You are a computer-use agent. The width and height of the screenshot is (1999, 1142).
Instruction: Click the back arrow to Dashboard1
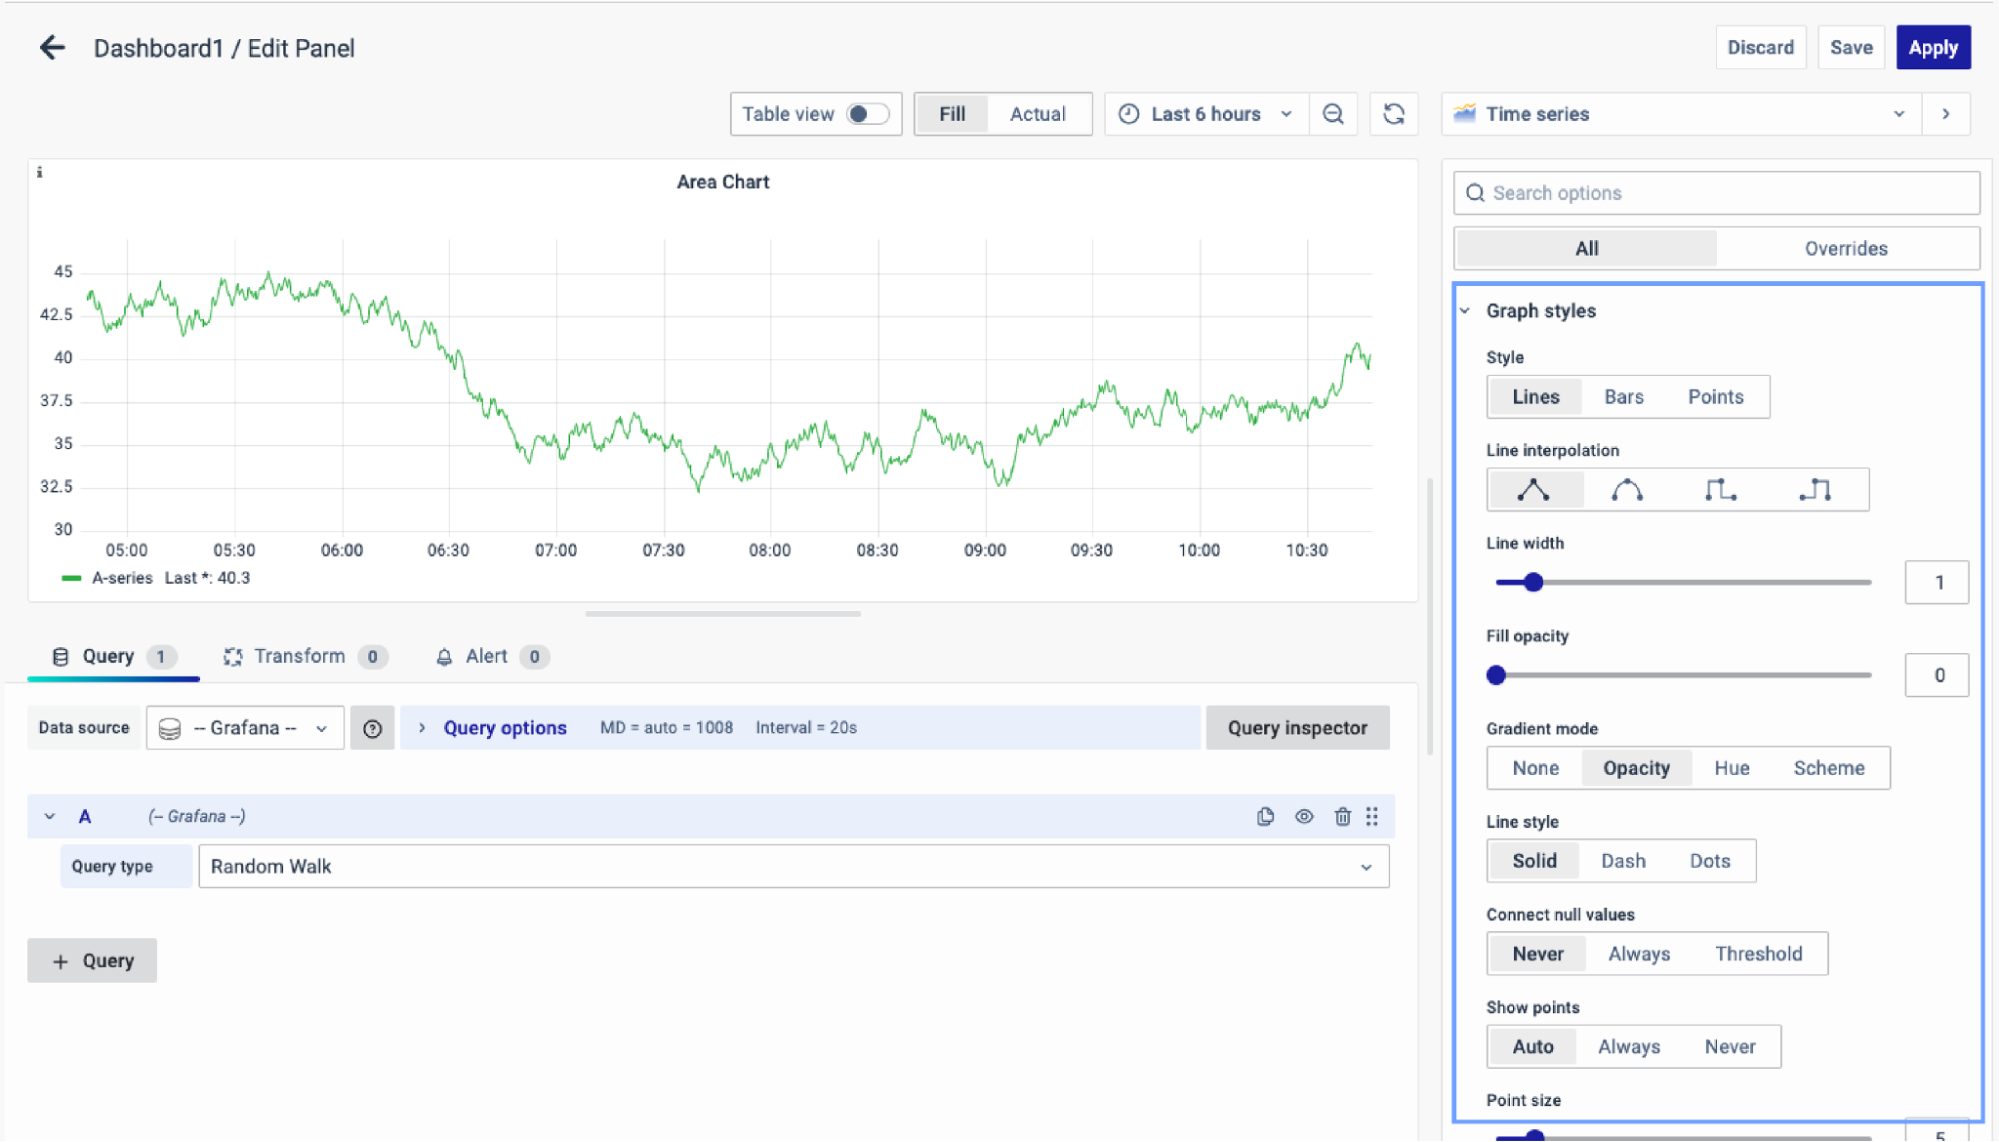(x=52, y=48)
